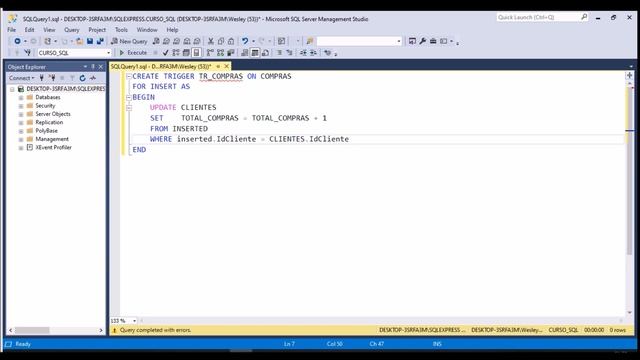Viewport: 640px width, 360px height.
Task: Click the Object Explorer connect plug icon
Action: [x=41, y=78]
